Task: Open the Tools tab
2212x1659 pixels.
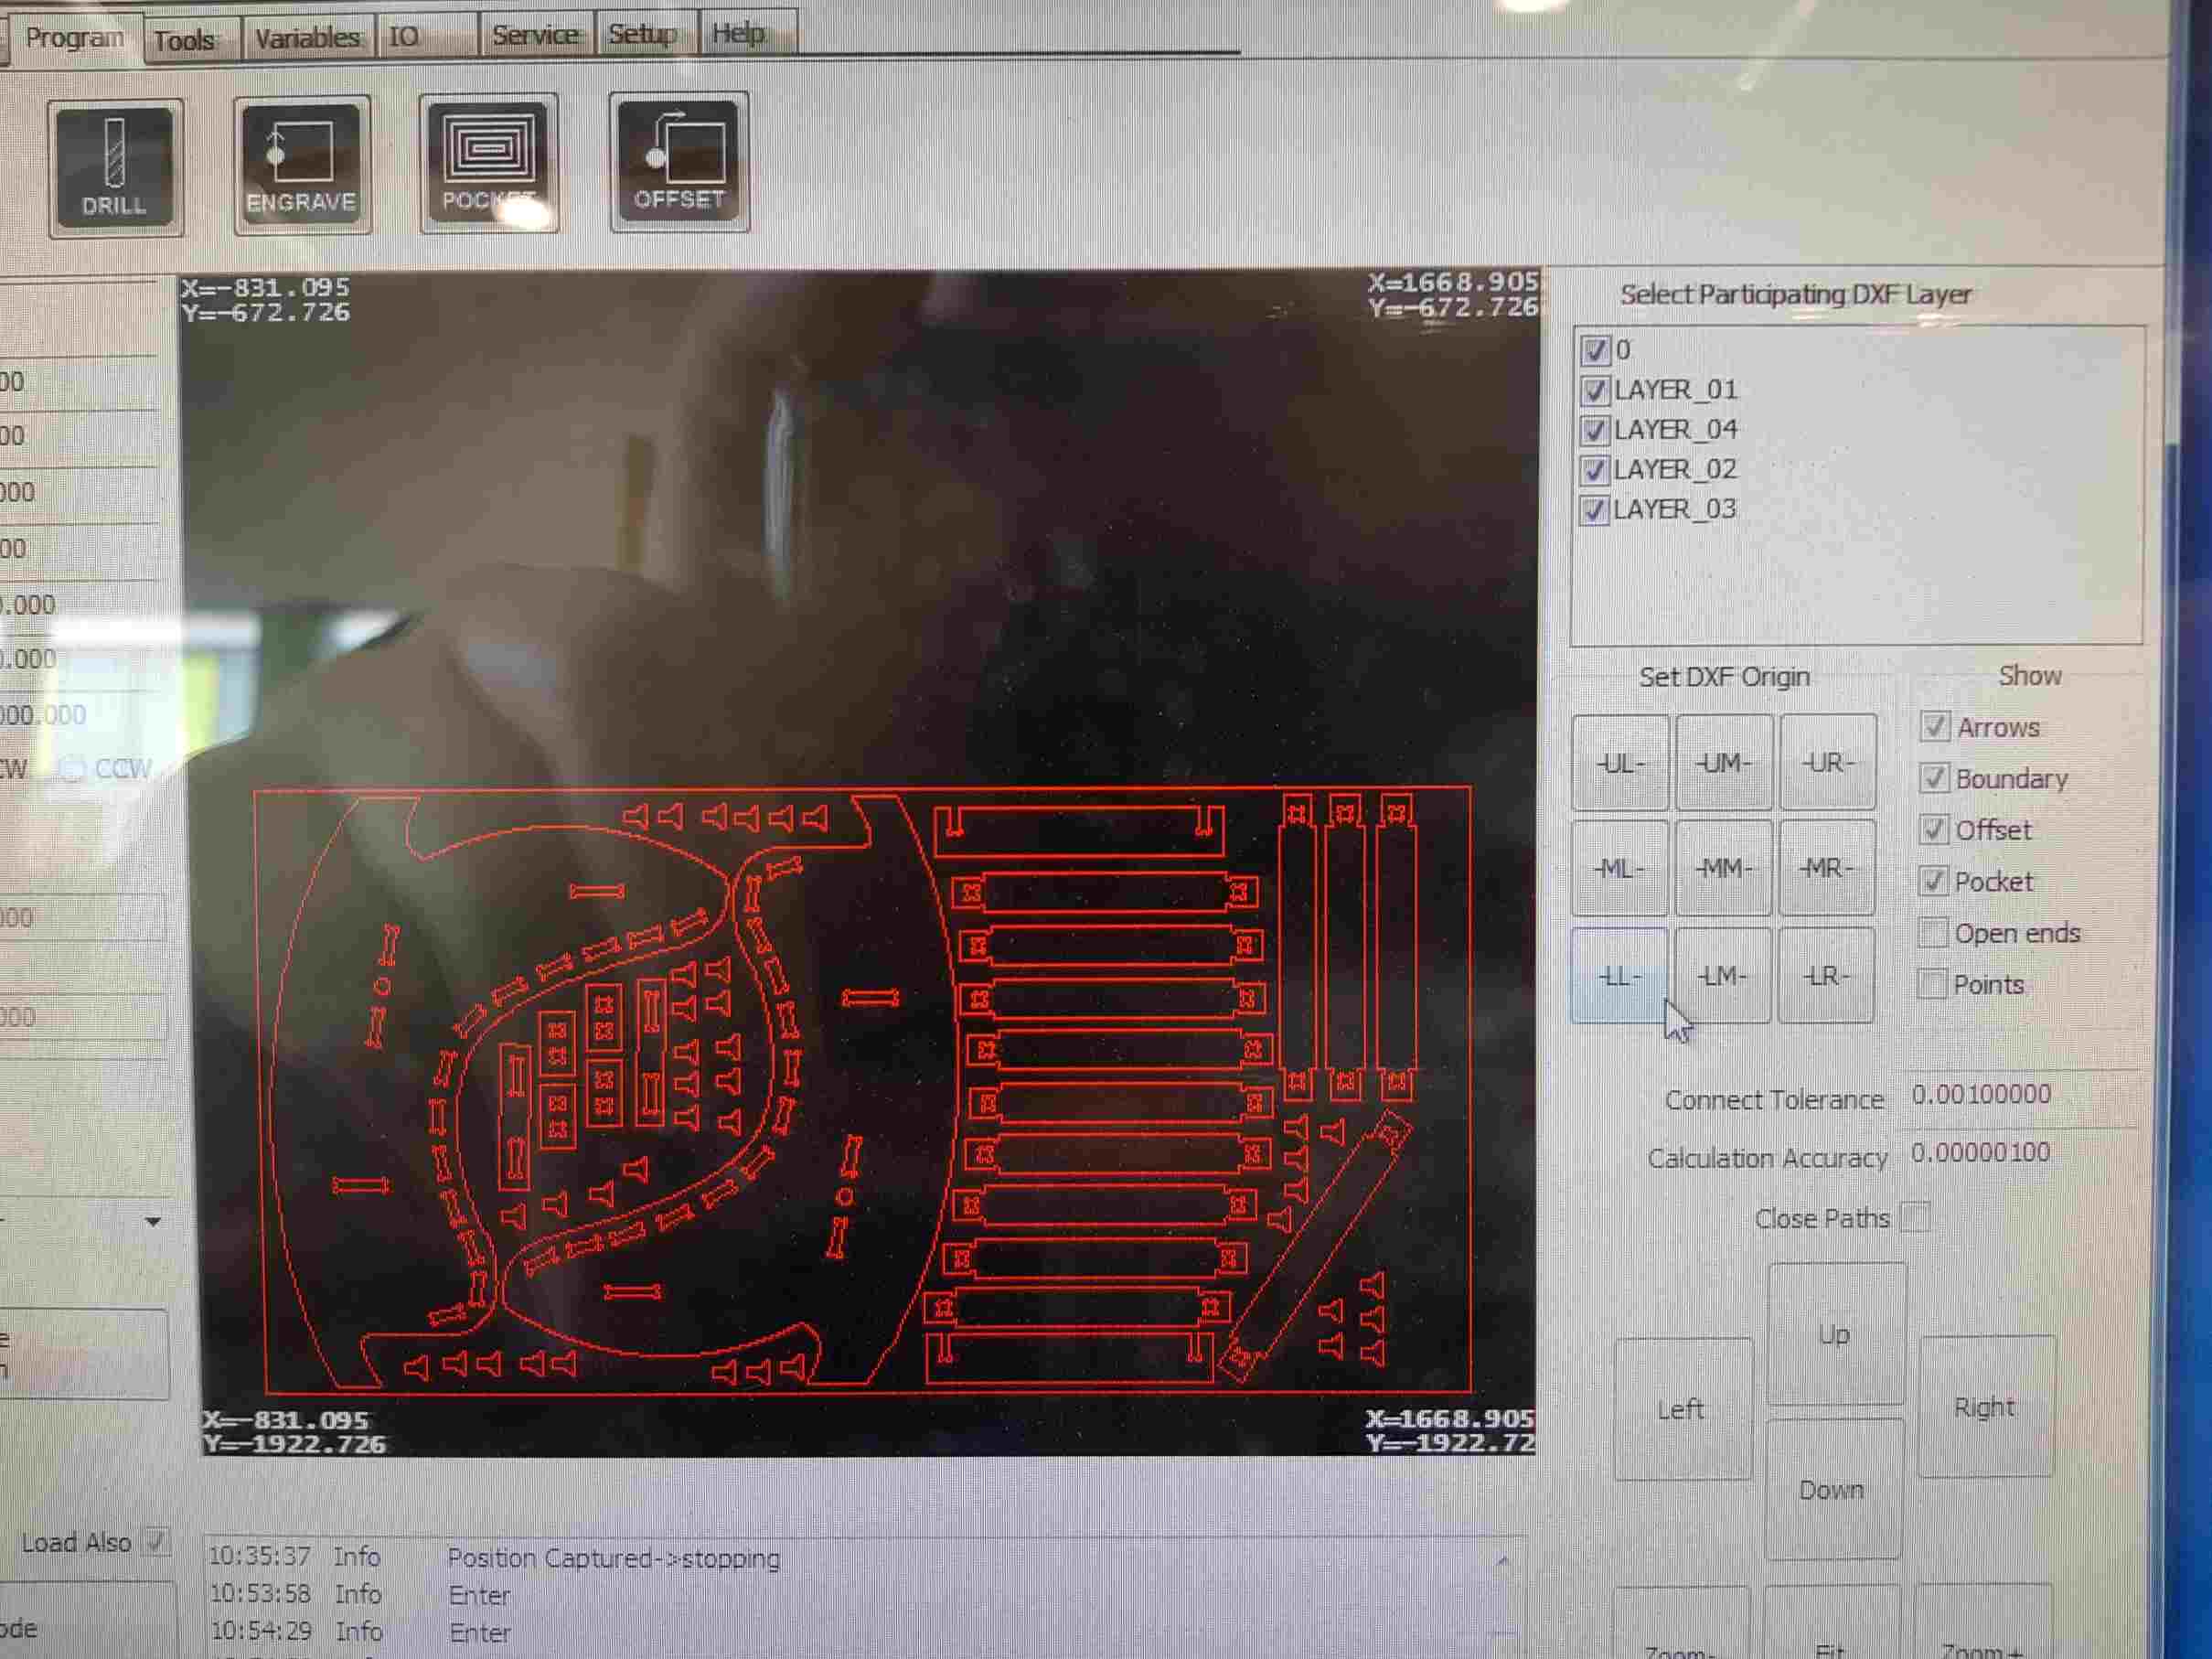Action: point(185,40)
